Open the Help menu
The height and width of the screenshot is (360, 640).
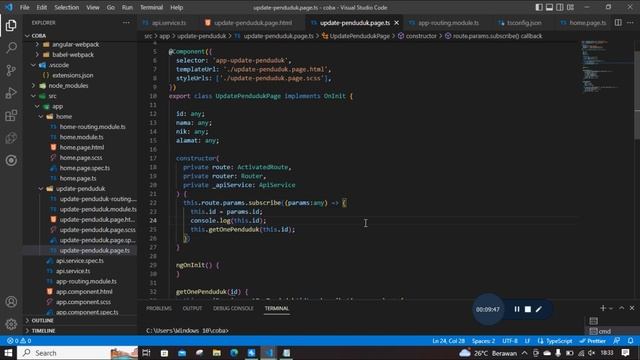[176, 7]
